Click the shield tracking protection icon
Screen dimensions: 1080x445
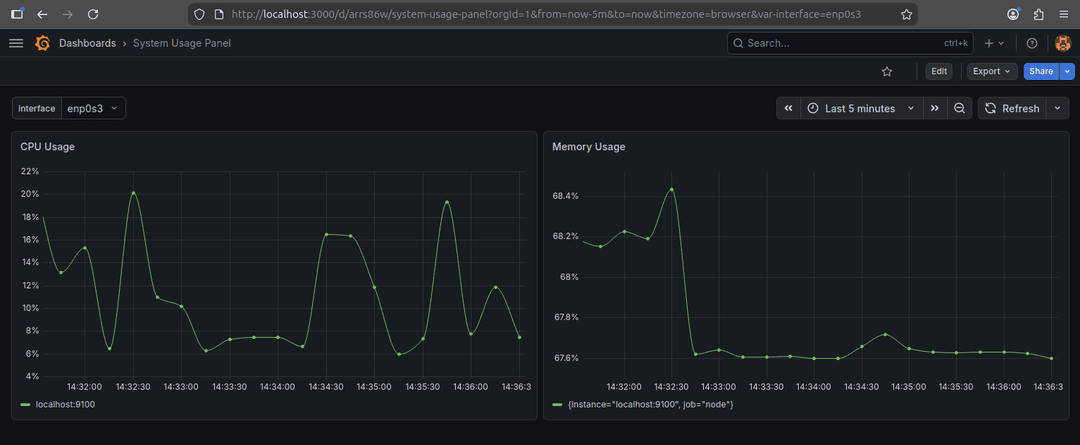tap(199, 14)
